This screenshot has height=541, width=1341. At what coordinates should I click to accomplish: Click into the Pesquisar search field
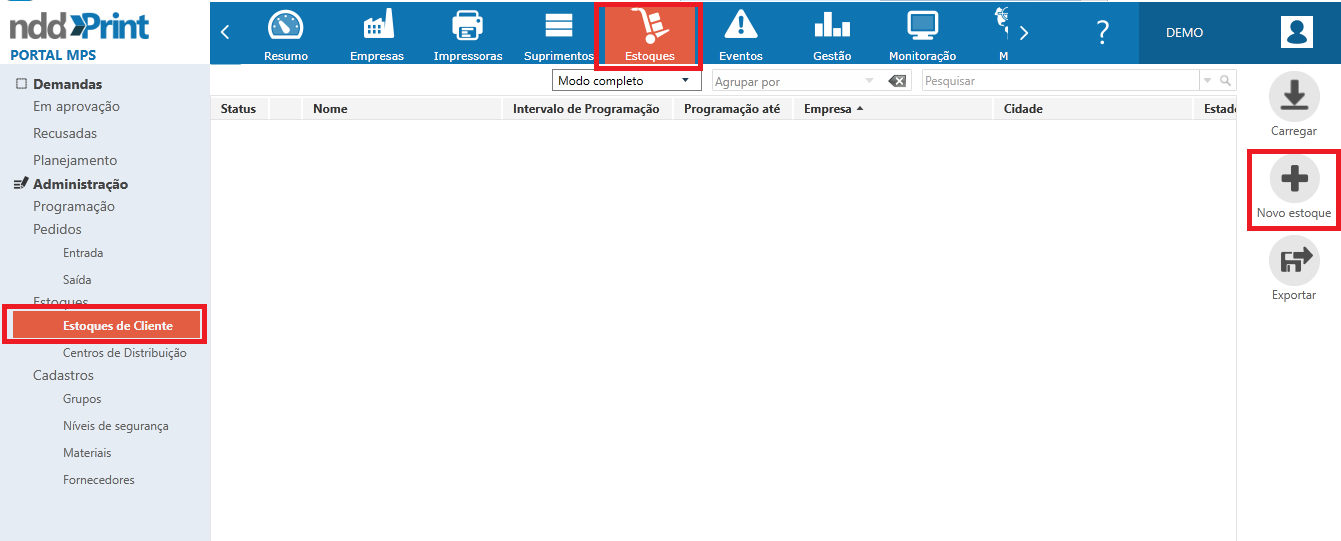coord(1060,81)
